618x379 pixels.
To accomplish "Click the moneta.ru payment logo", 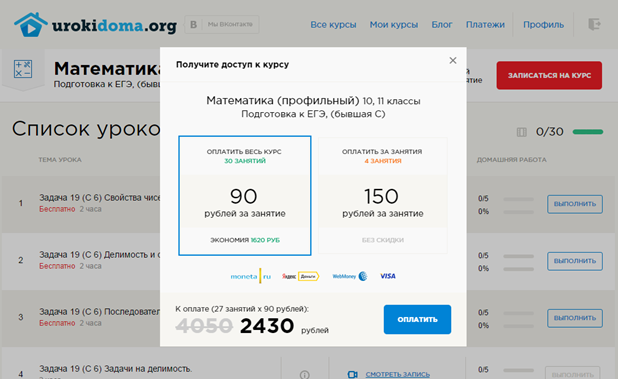I will click(251, 276).
